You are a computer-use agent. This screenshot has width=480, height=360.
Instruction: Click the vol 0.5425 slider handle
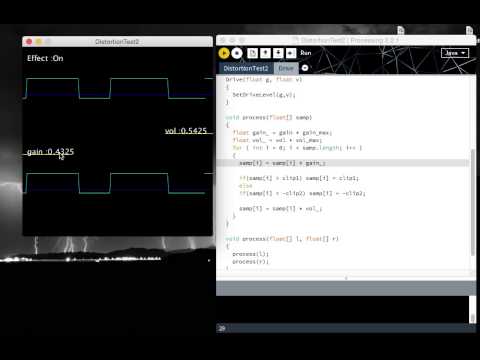point(186,131)
